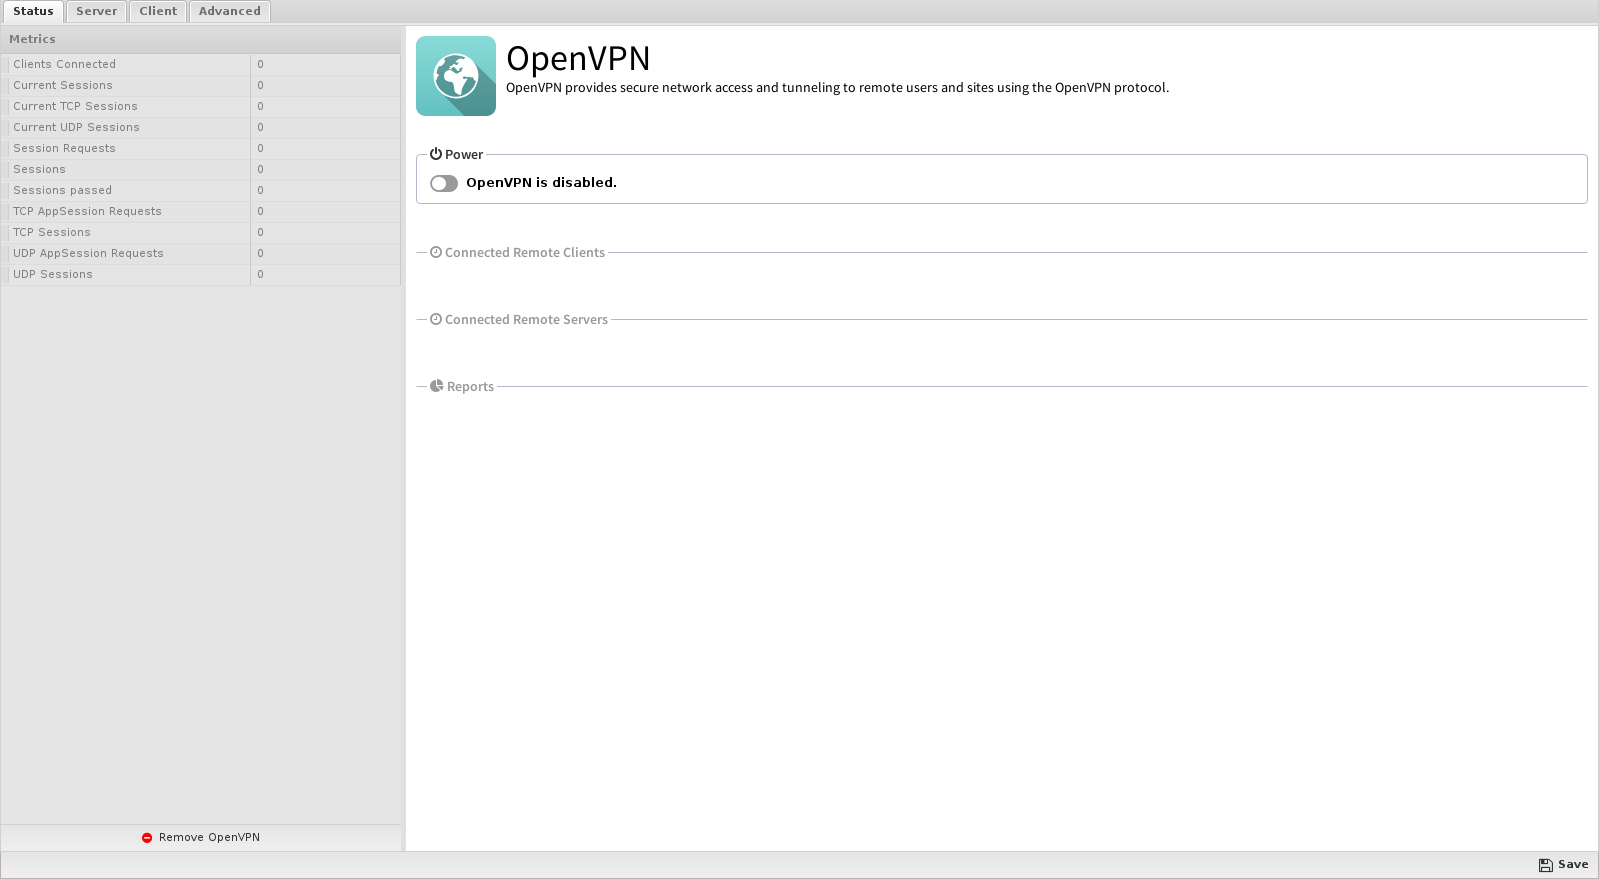Select the Sessions passed metric row
The image size is (1599, 879).
pyautogui.click(x=201, y=190)
